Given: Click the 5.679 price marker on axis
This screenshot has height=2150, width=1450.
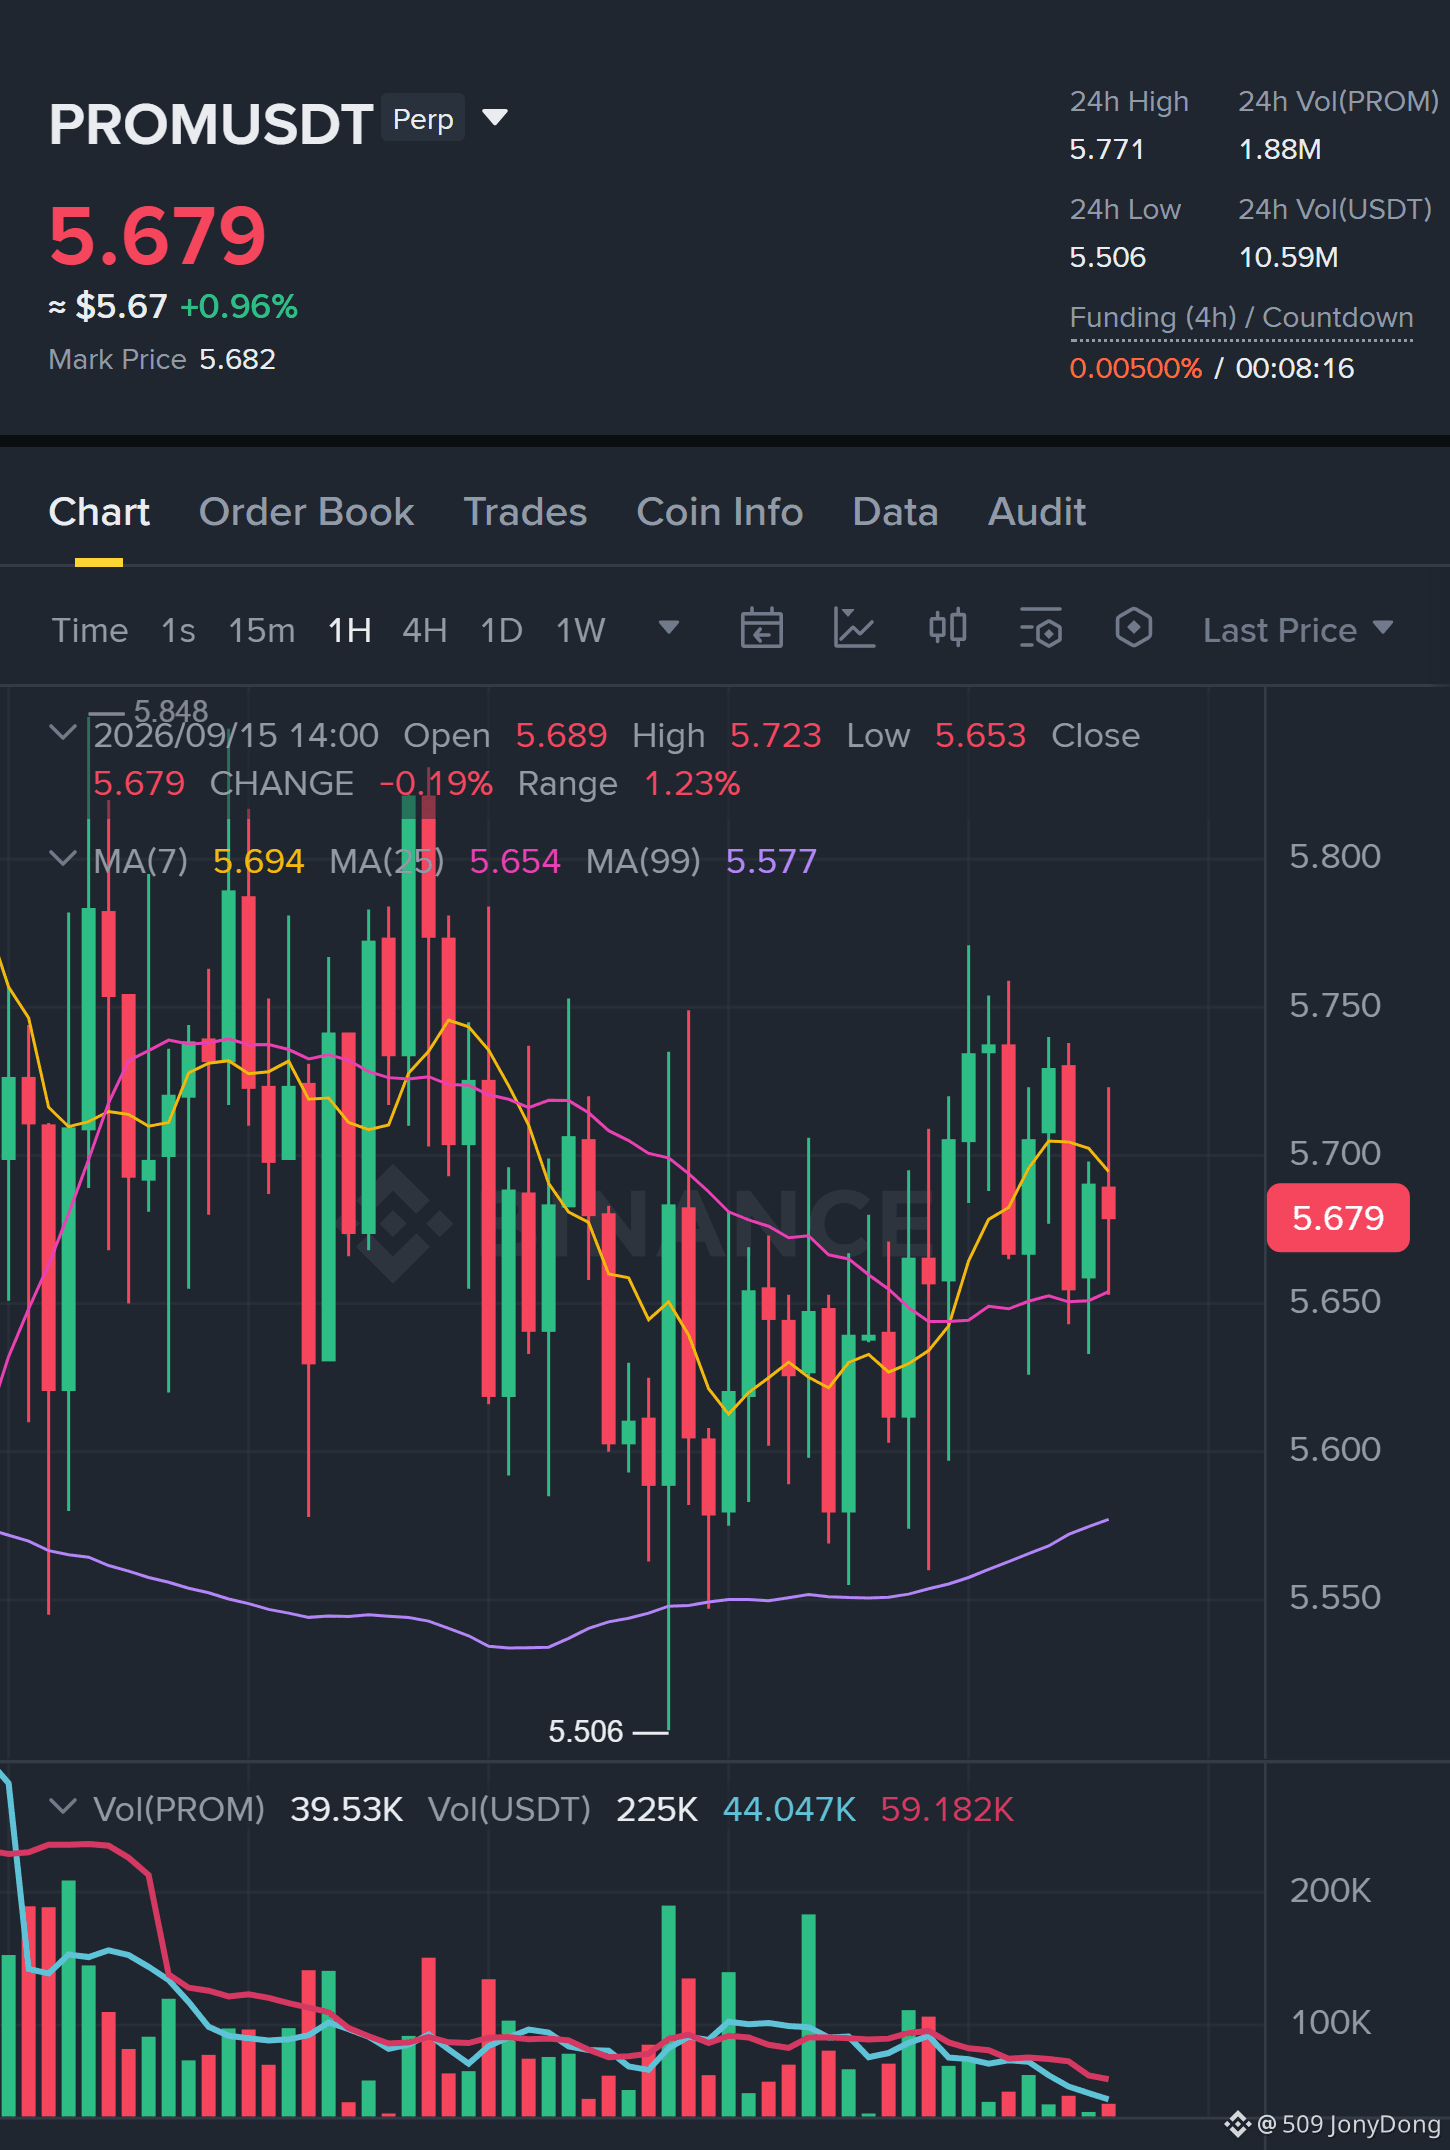Looking at the screenshot, I should point(1337,1218).
